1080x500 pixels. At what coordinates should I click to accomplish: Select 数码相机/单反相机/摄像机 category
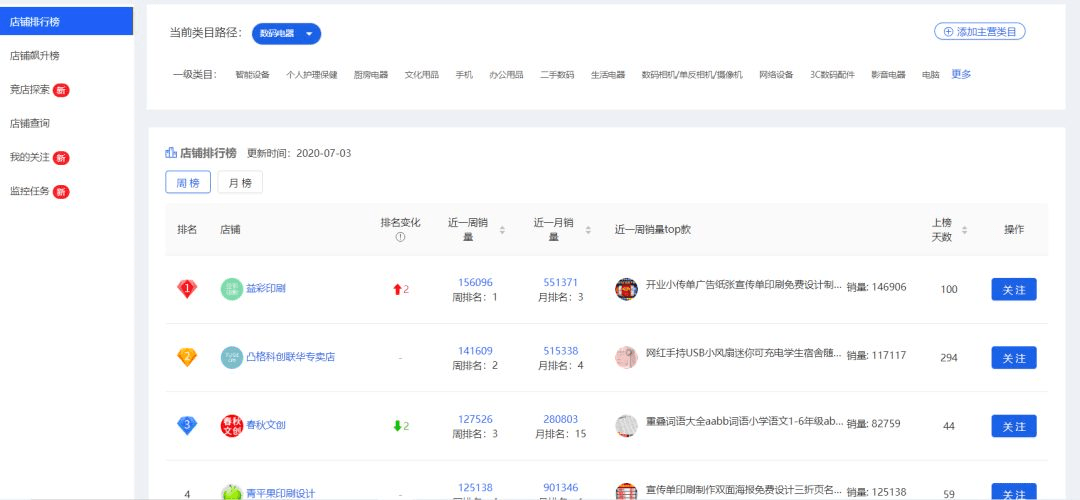tap(692, 75)
